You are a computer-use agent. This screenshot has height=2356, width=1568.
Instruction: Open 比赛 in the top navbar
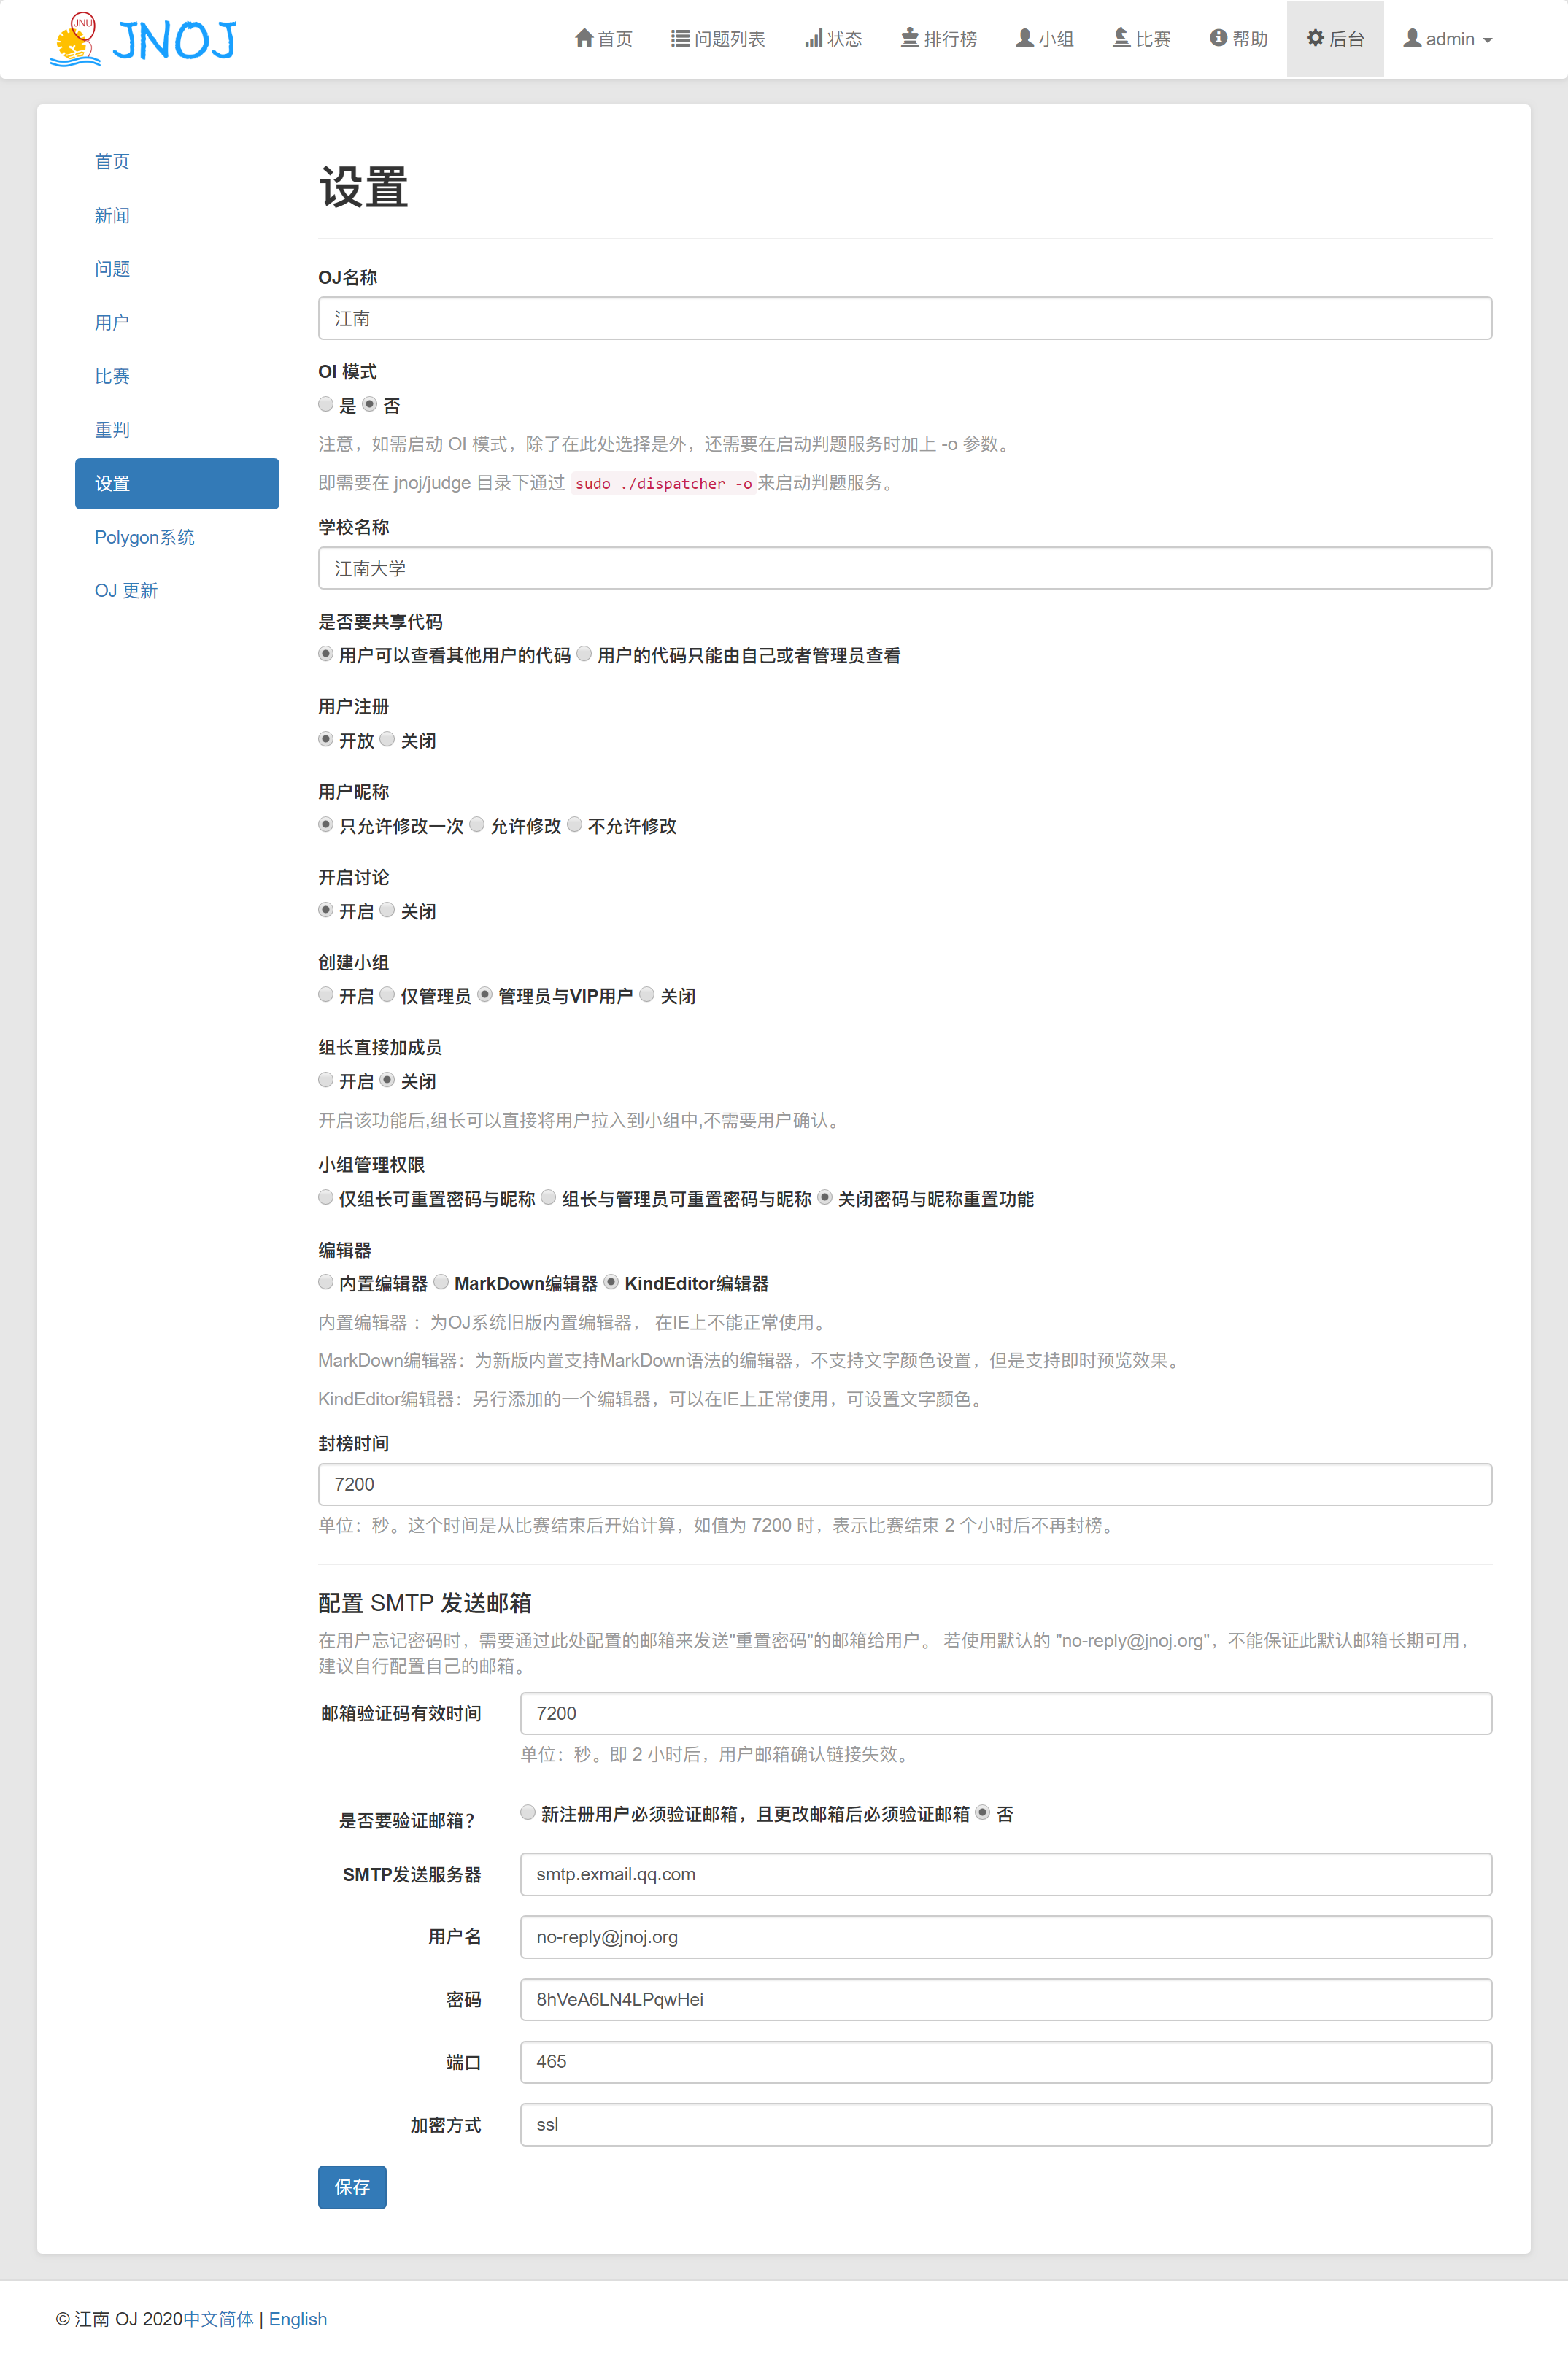click(1153, 39)
